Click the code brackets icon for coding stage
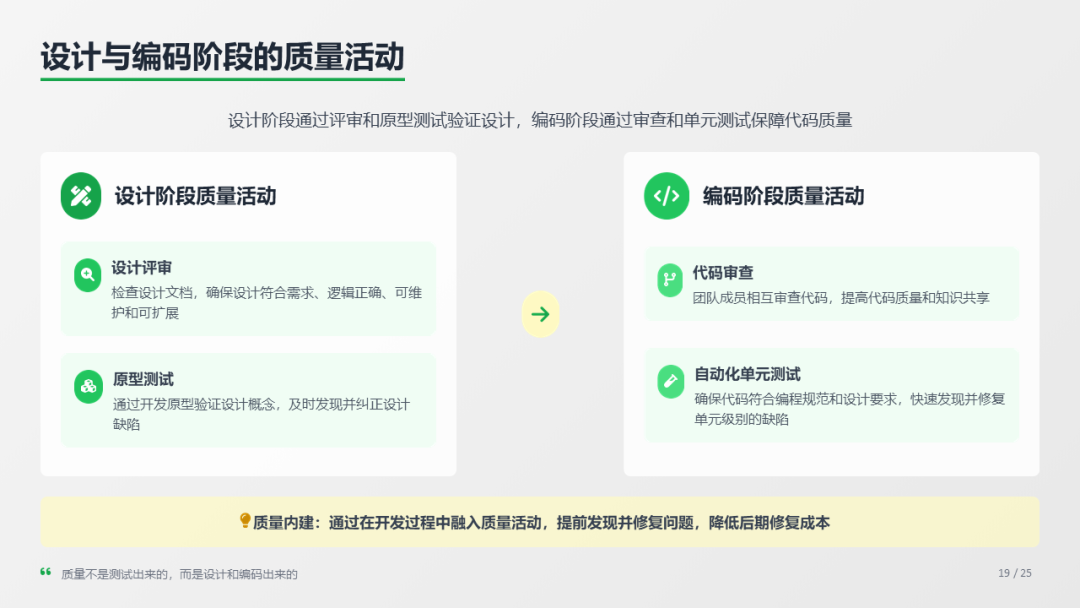The image size is (1080, 608). click(x=666, y=196)
